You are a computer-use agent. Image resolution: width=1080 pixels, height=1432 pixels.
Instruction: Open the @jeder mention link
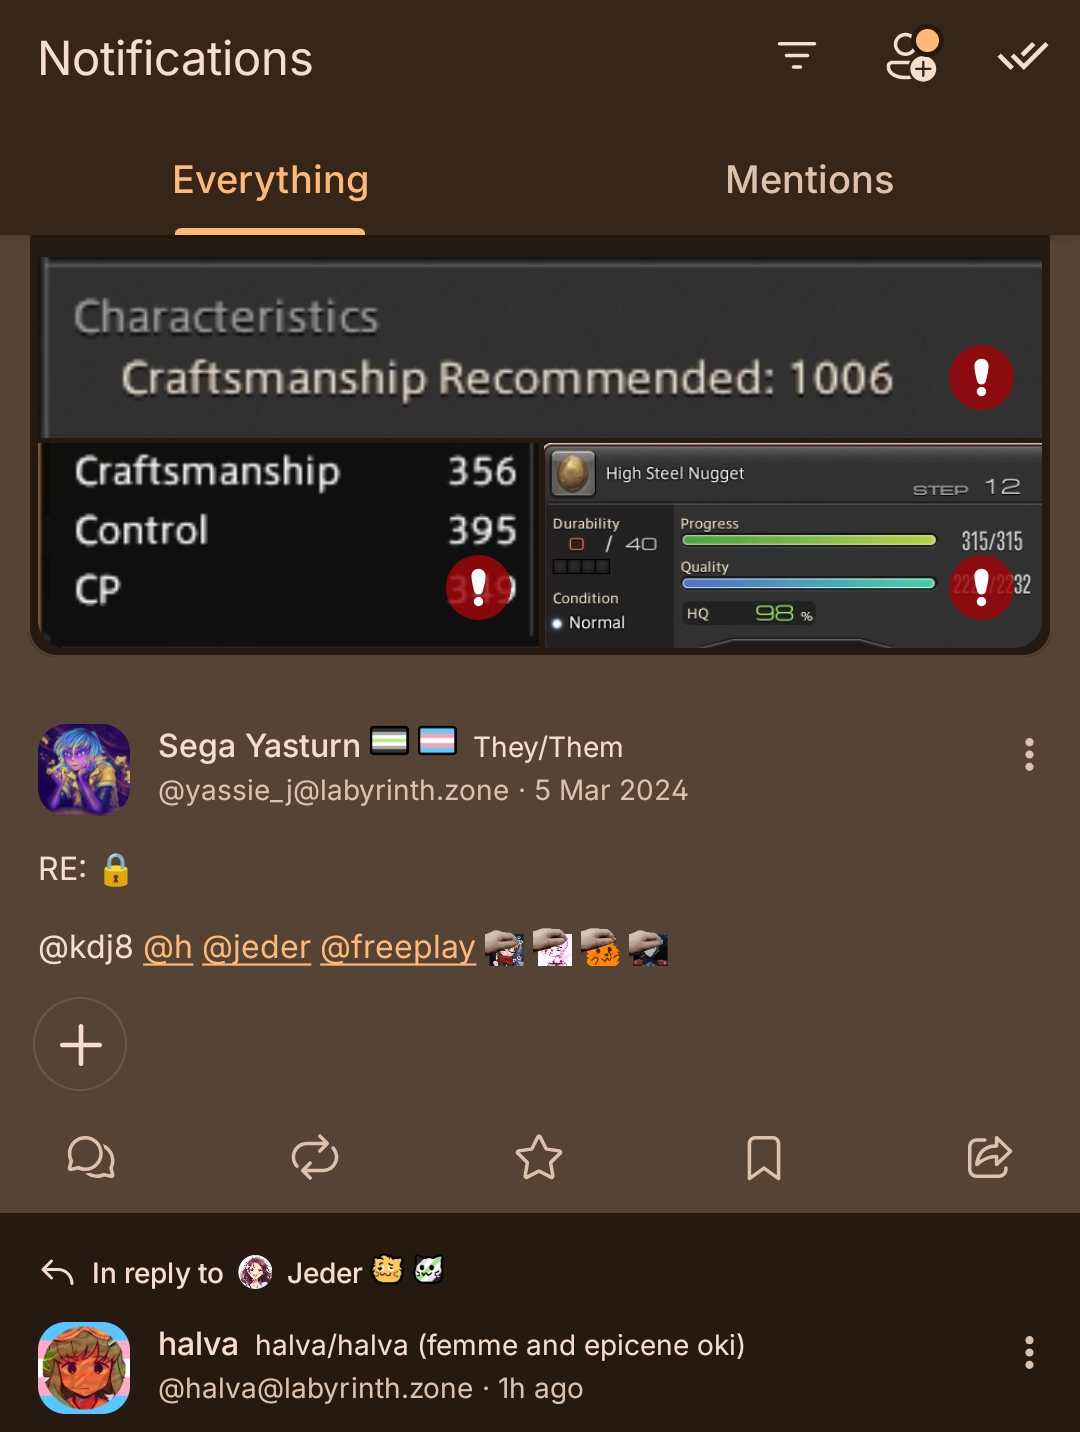[x=257, y=946]
